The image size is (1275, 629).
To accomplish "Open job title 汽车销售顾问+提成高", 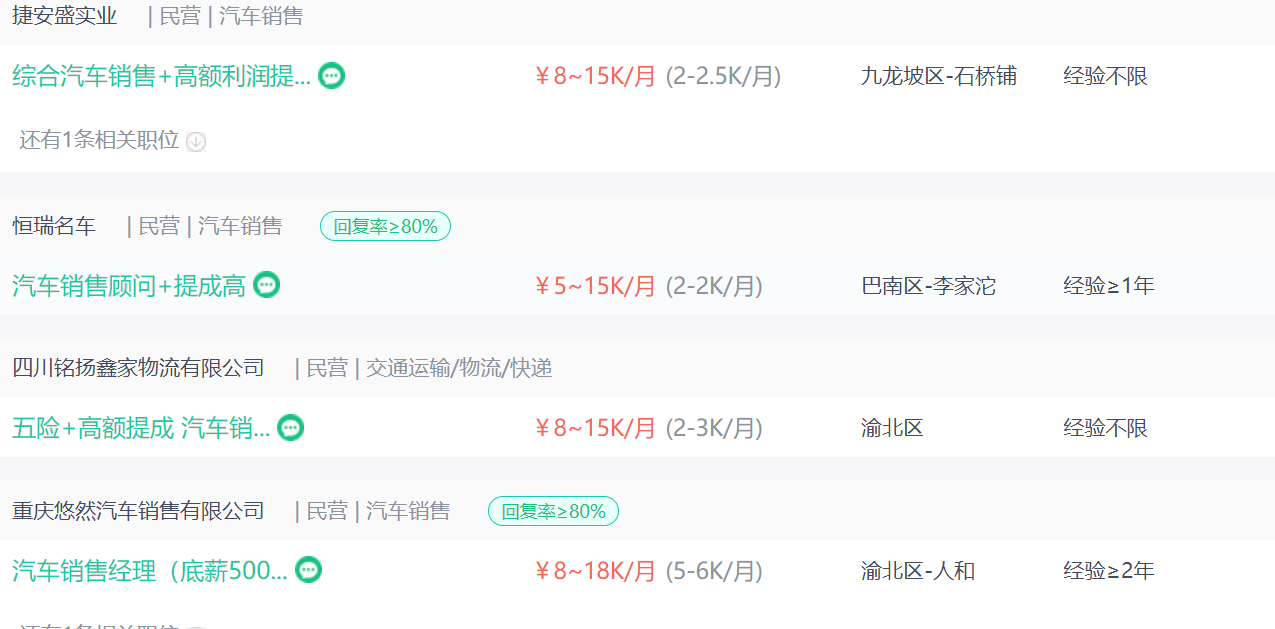I will pyautogui.click(x=129, y=286).
